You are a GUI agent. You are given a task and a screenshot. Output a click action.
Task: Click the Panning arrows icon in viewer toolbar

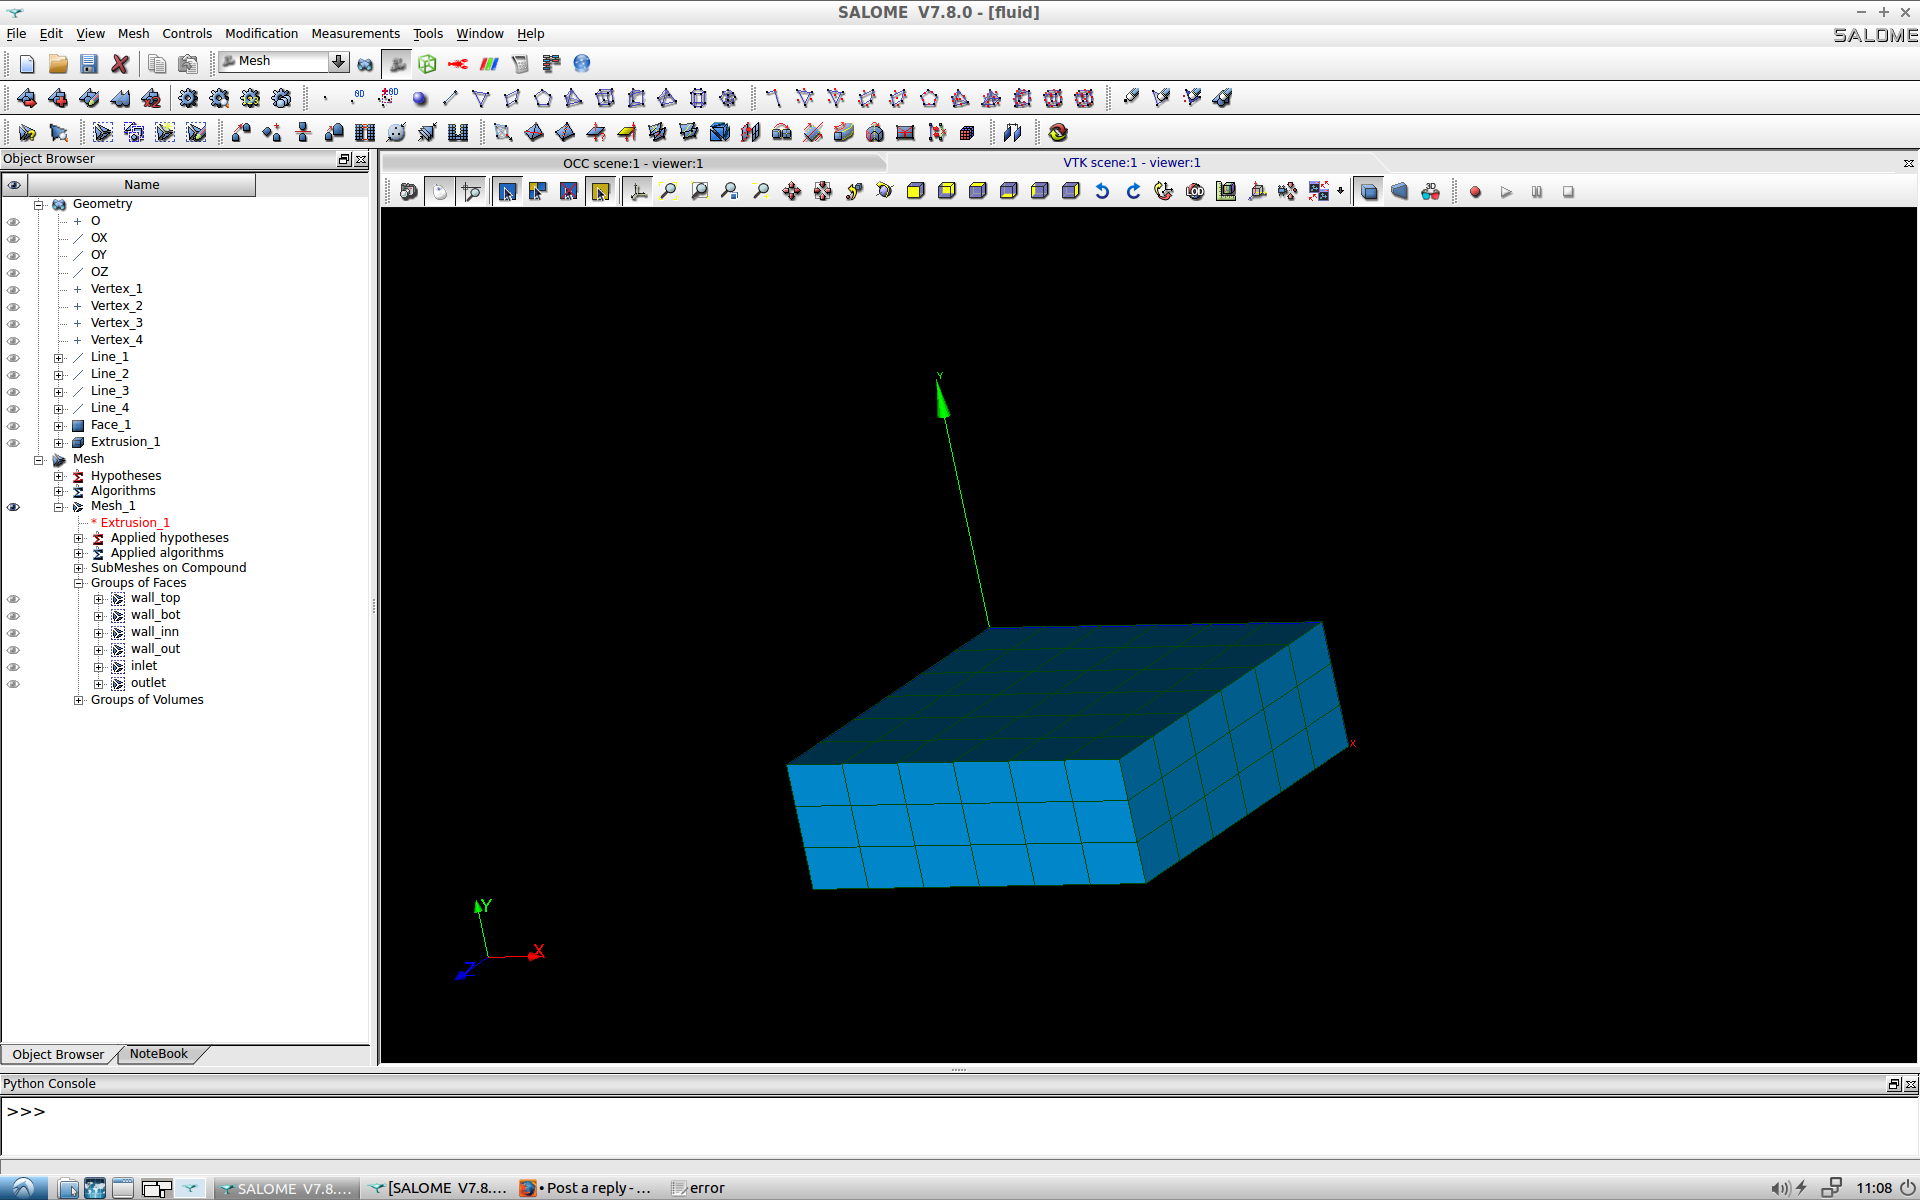pyautogui.click(x=791, y=192)
